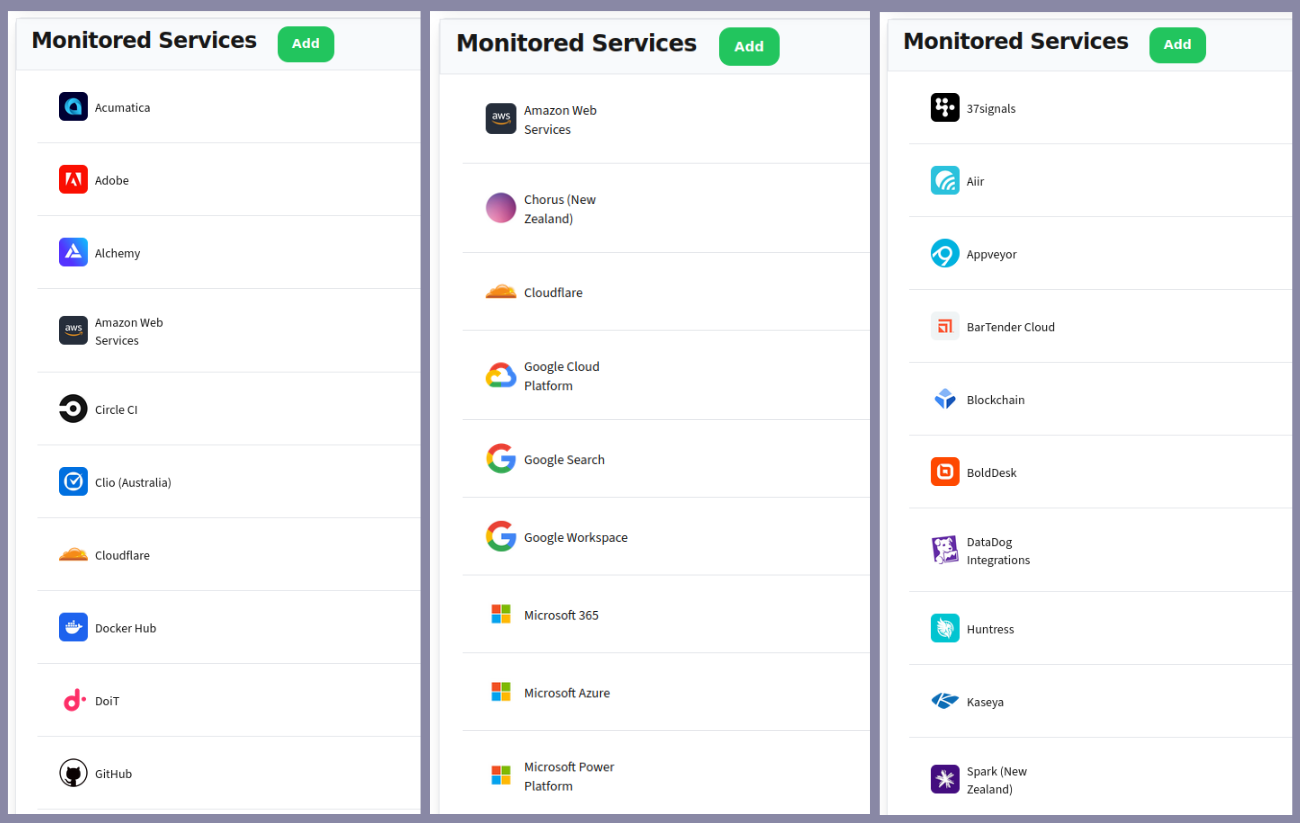Screen dimensions: 1300x823
Task: Open the Google Workspace service label
Action: 575,538
